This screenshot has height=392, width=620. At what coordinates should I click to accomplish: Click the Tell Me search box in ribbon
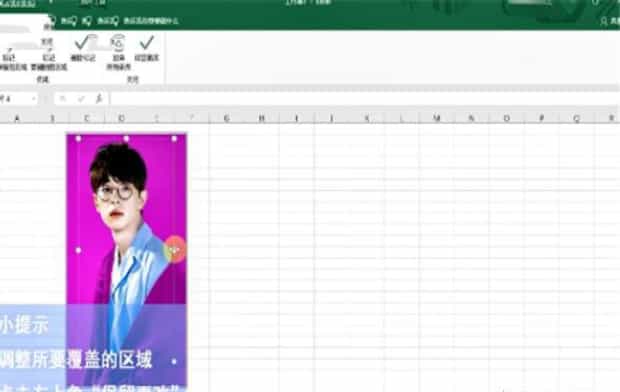click(x=151, y=21)
